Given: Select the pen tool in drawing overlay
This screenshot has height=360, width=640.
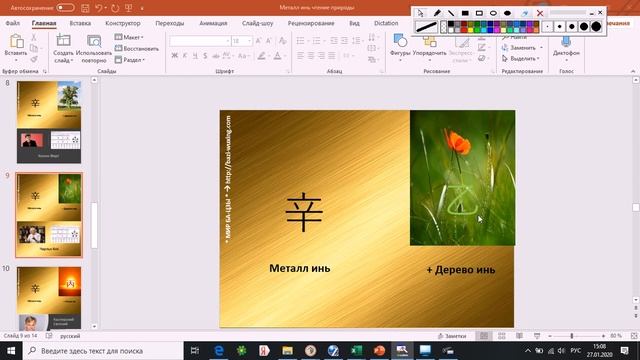Looking at the screenshot, I should (x=436, y=13).
